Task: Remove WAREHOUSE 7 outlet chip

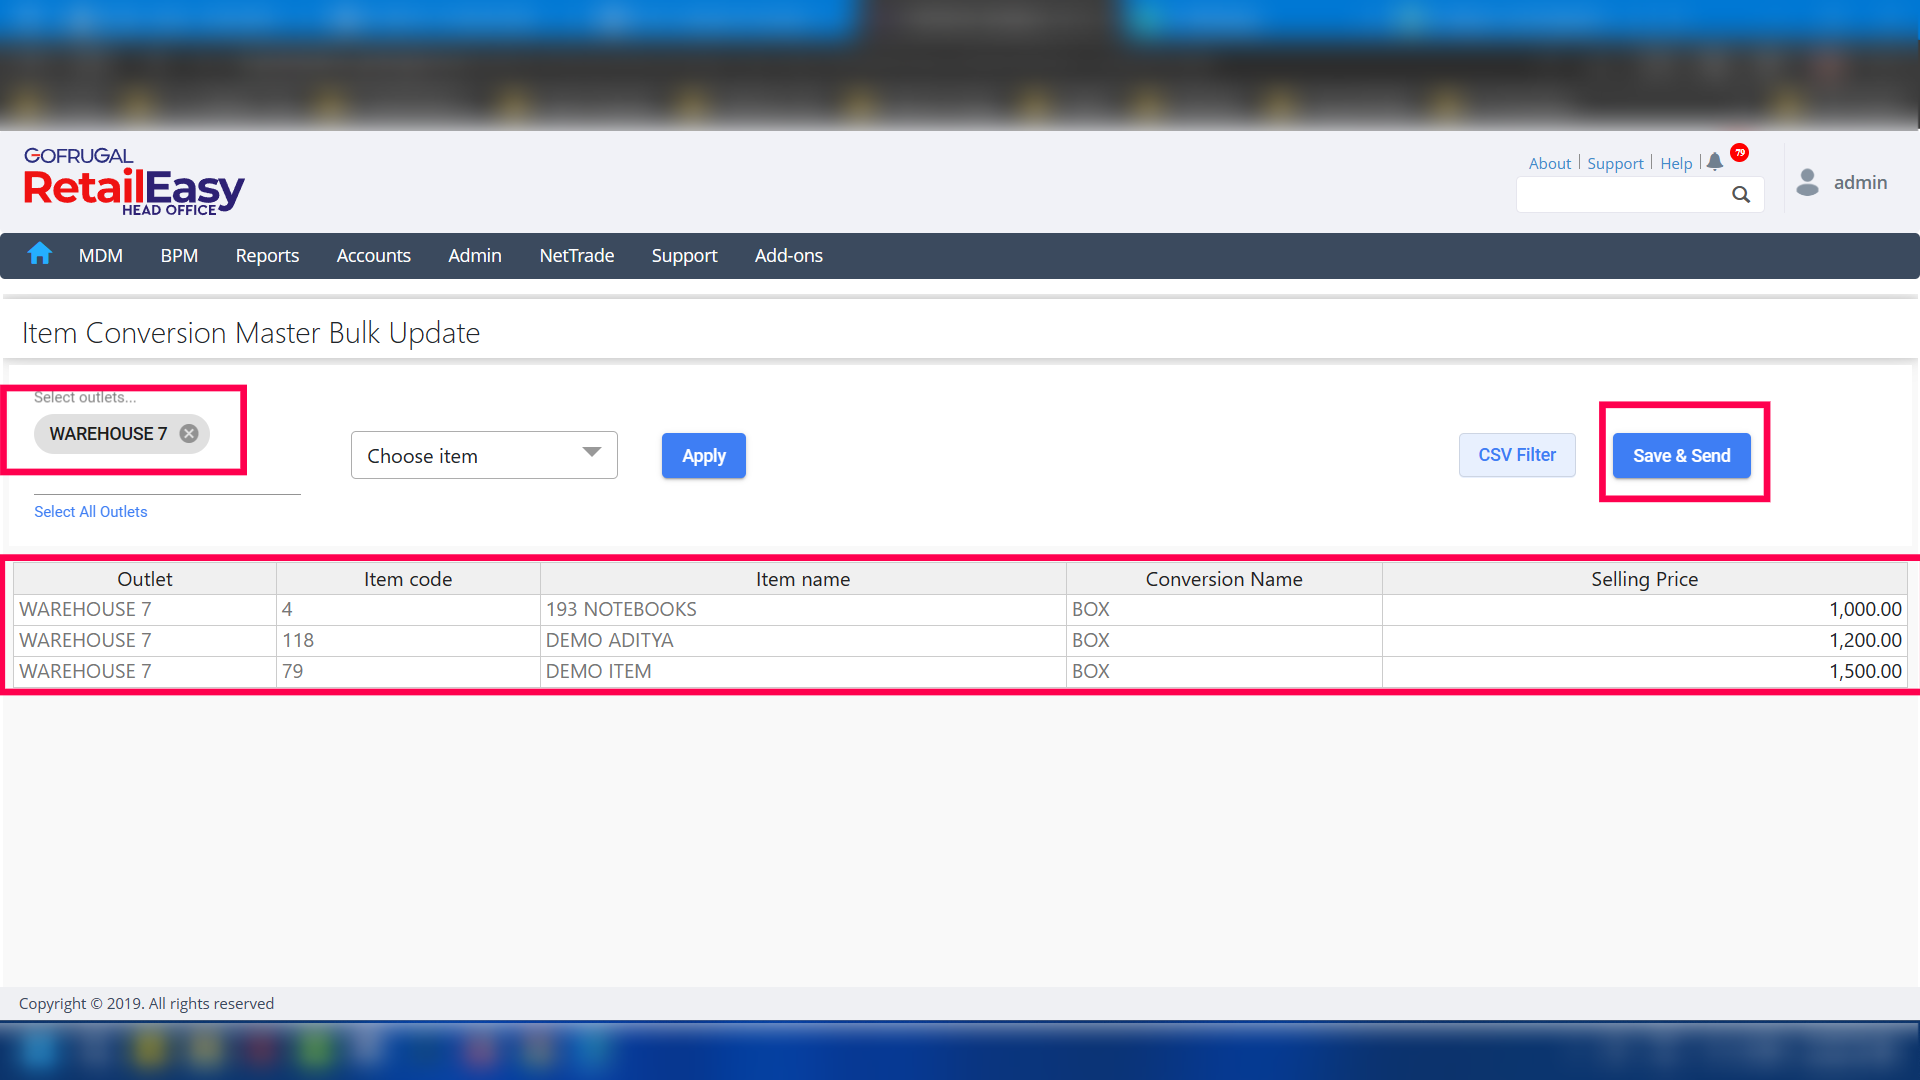Action: (x=189, y=434)
